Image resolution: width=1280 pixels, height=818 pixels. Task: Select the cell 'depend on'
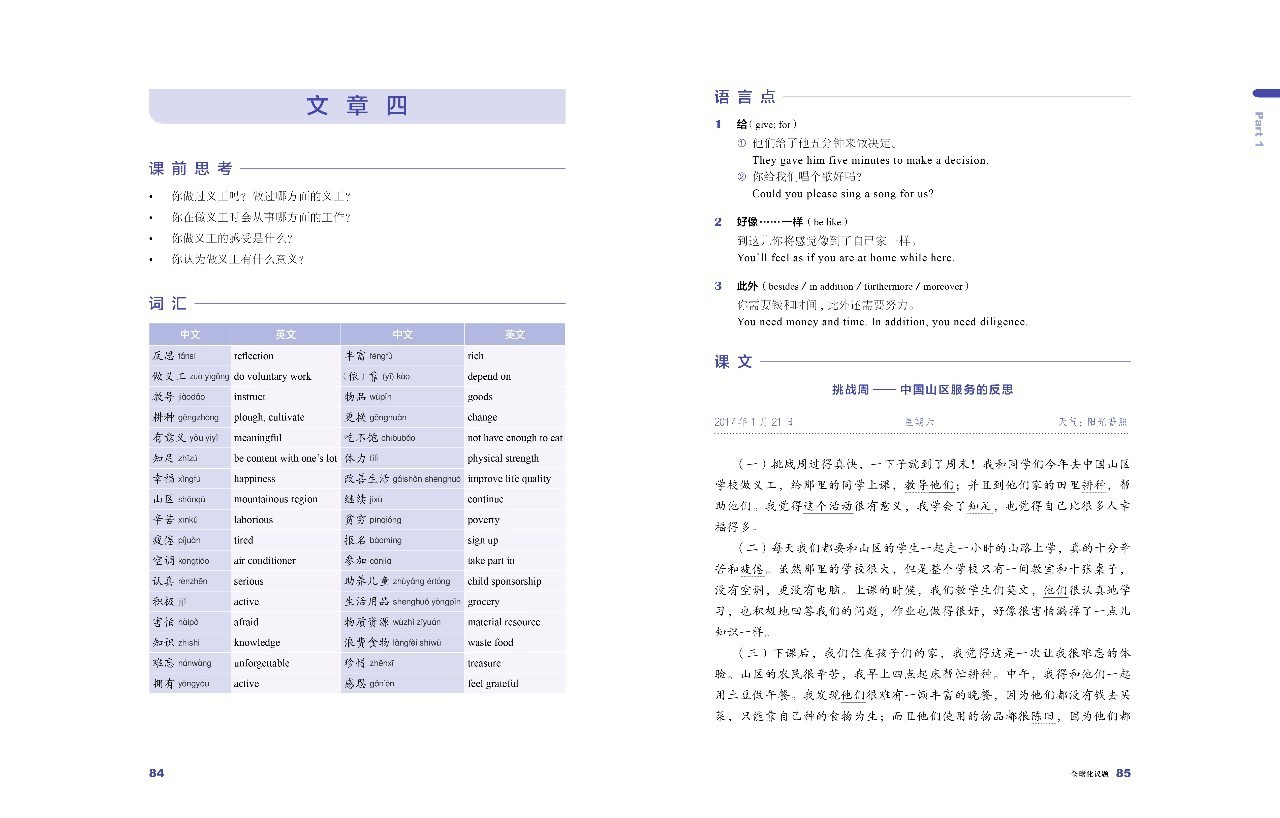(x=514, y=377)
